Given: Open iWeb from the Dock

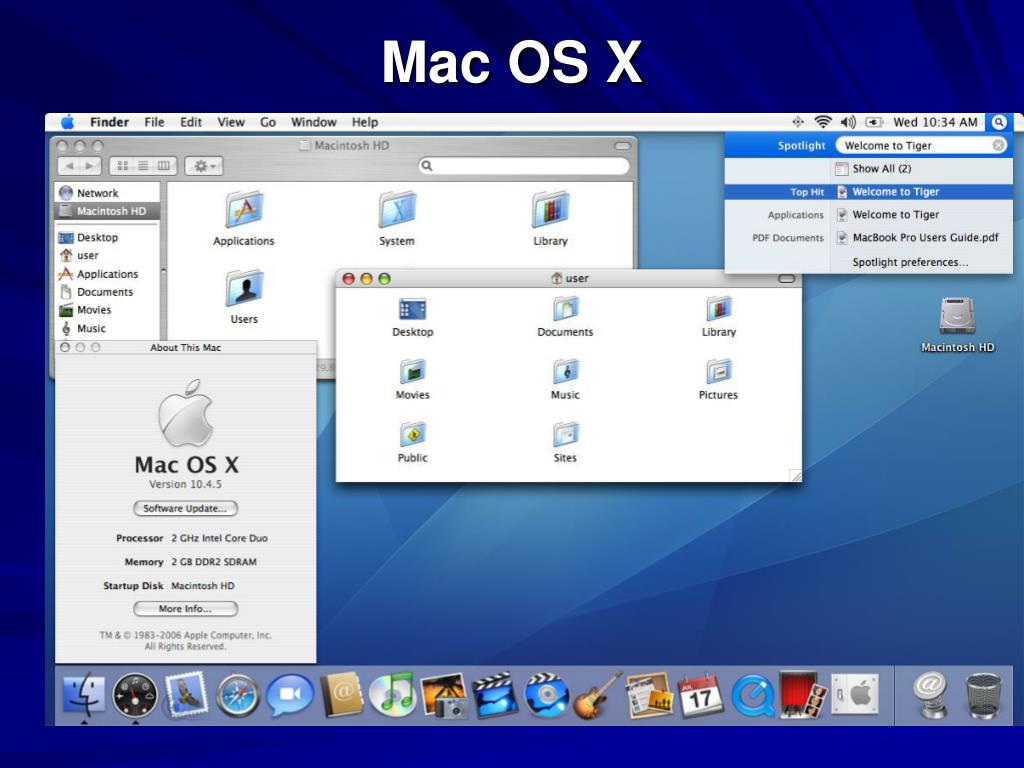Looking at the screenshot, I should tap(648, 696).
